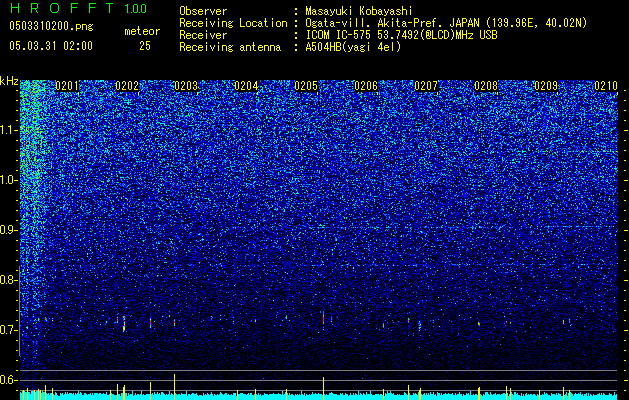Click the 0201 time marker
This screenshot has height=400, width=629.
coord(67,86)
